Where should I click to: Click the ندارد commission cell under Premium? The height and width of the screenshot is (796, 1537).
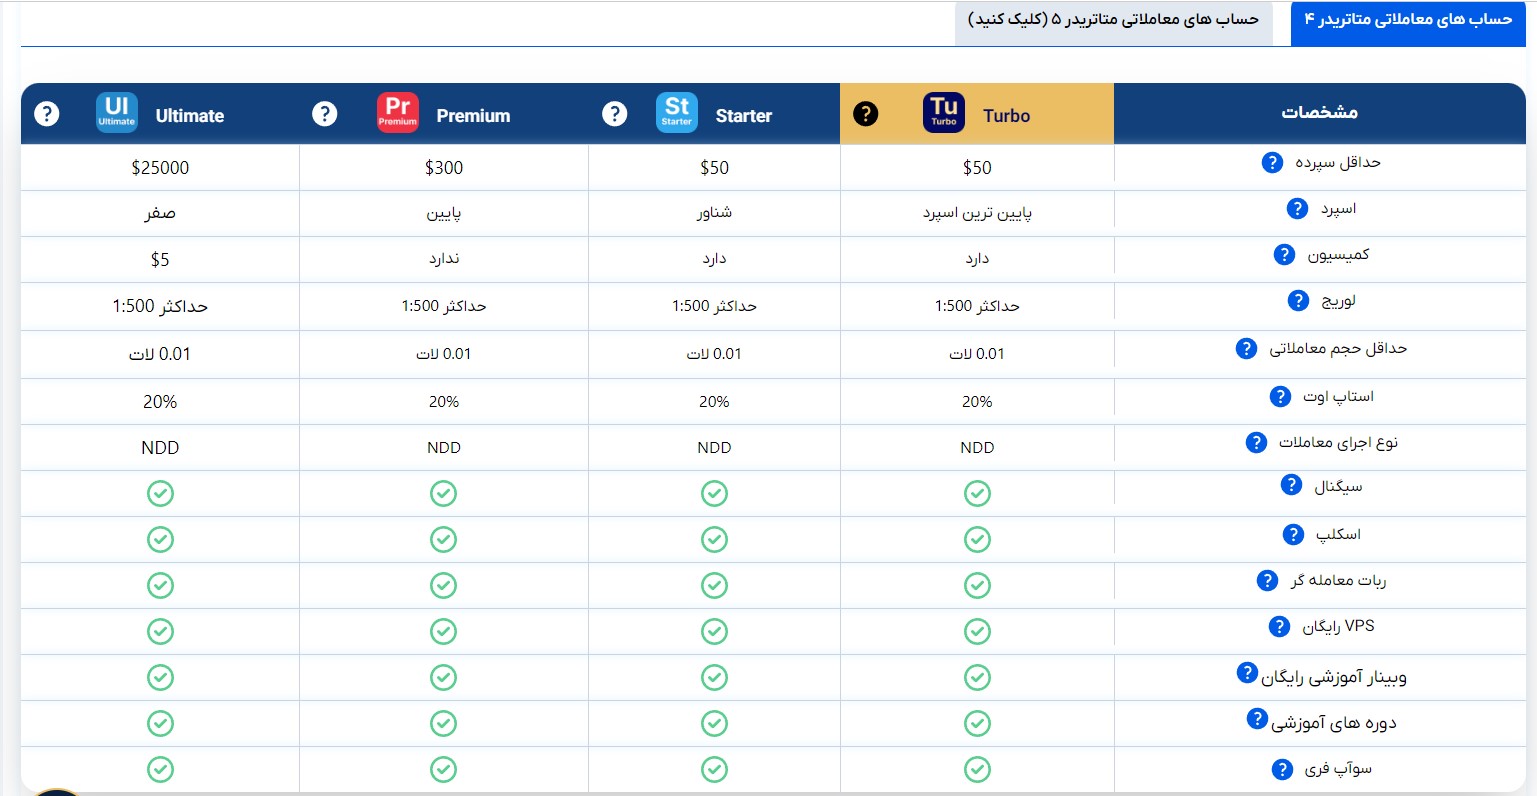(x=444, y=259)
